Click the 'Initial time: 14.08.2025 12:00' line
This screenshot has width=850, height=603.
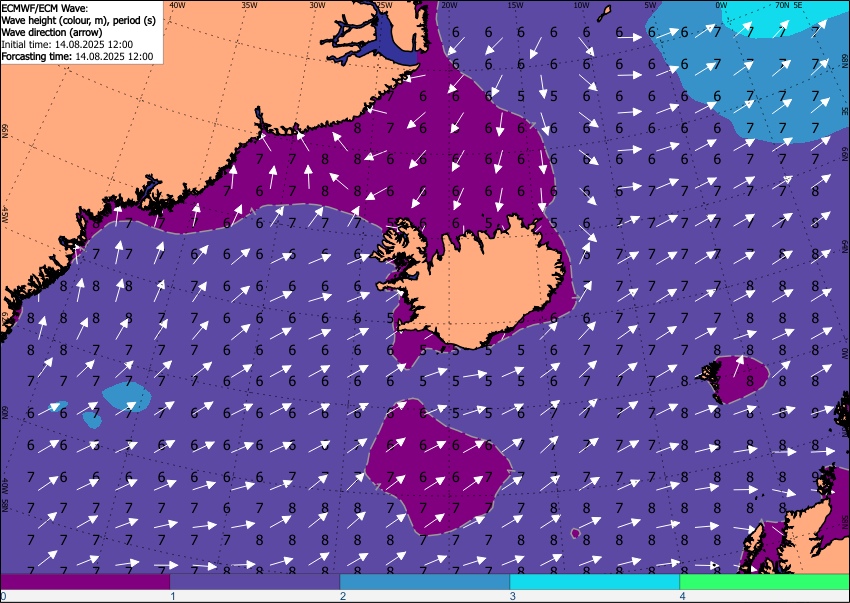67,44
